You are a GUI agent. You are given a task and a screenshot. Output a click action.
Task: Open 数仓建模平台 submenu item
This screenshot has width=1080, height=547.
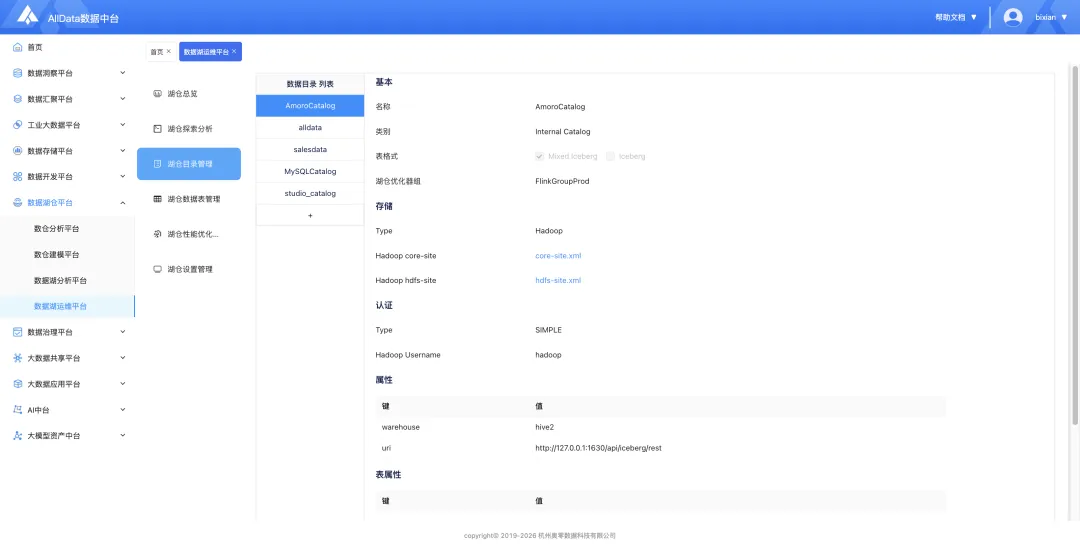coord(68,255)
